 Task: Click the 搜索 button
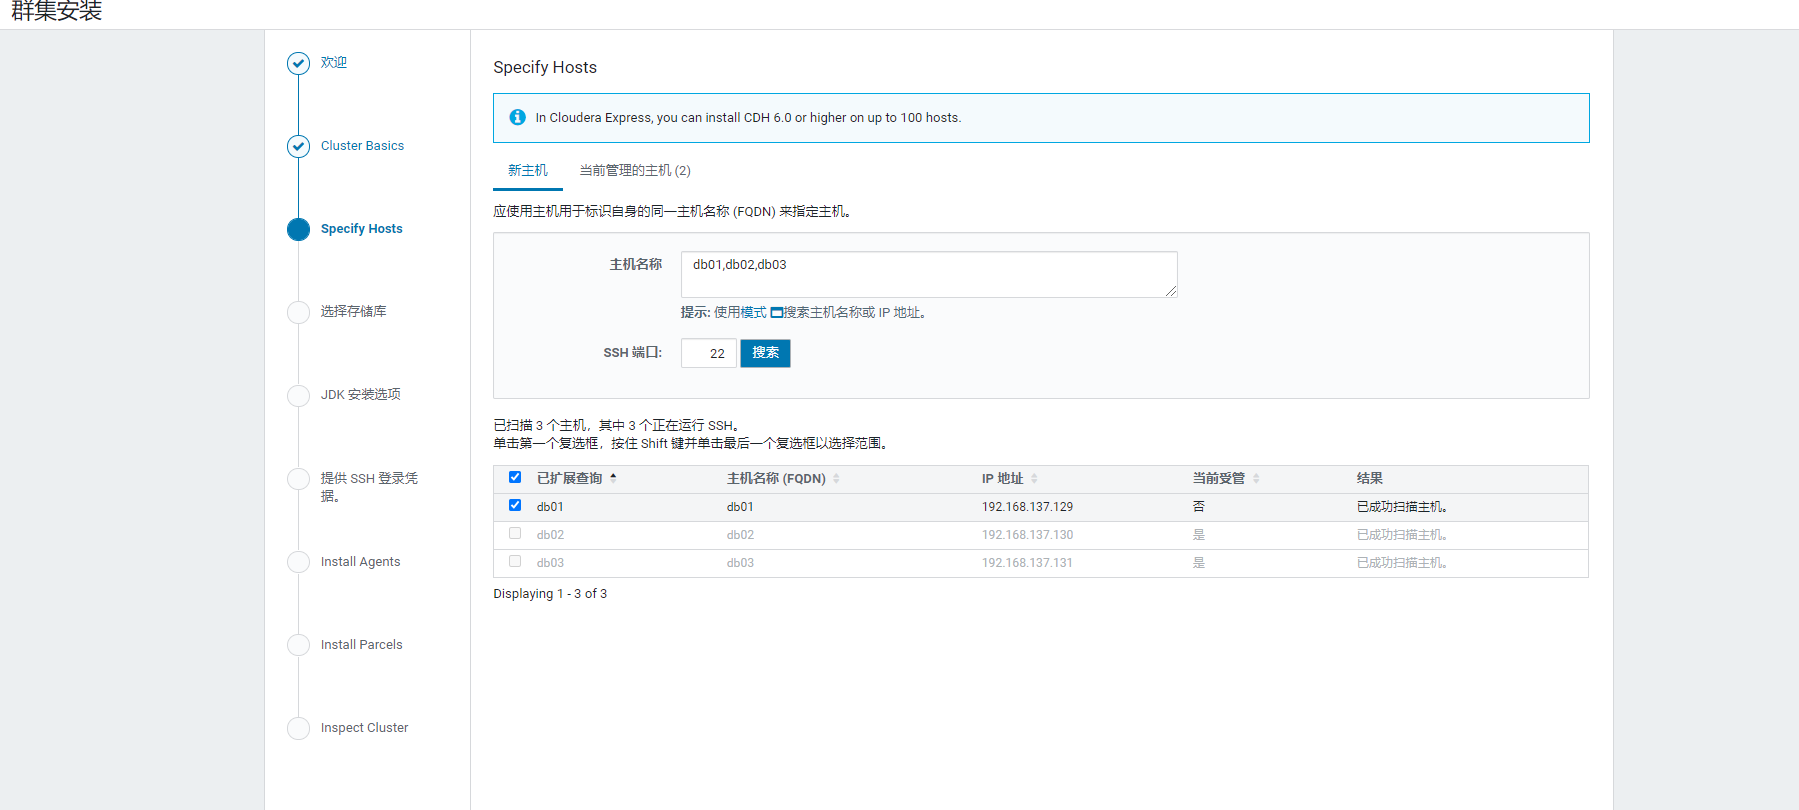pyautogui.click(x=765, y=353)
